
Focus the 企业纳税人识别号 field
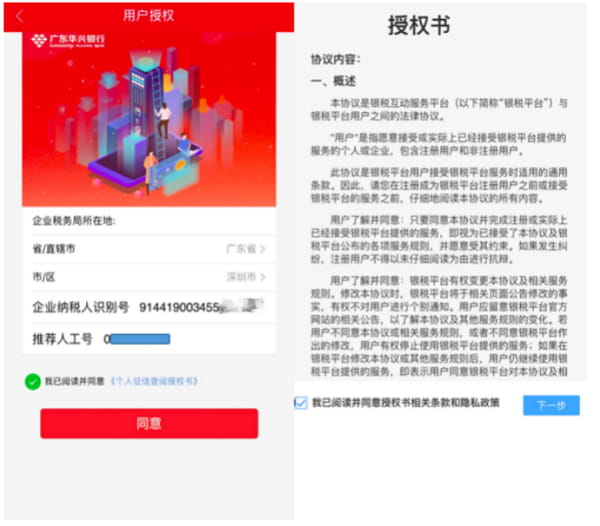tap(149, 307)
